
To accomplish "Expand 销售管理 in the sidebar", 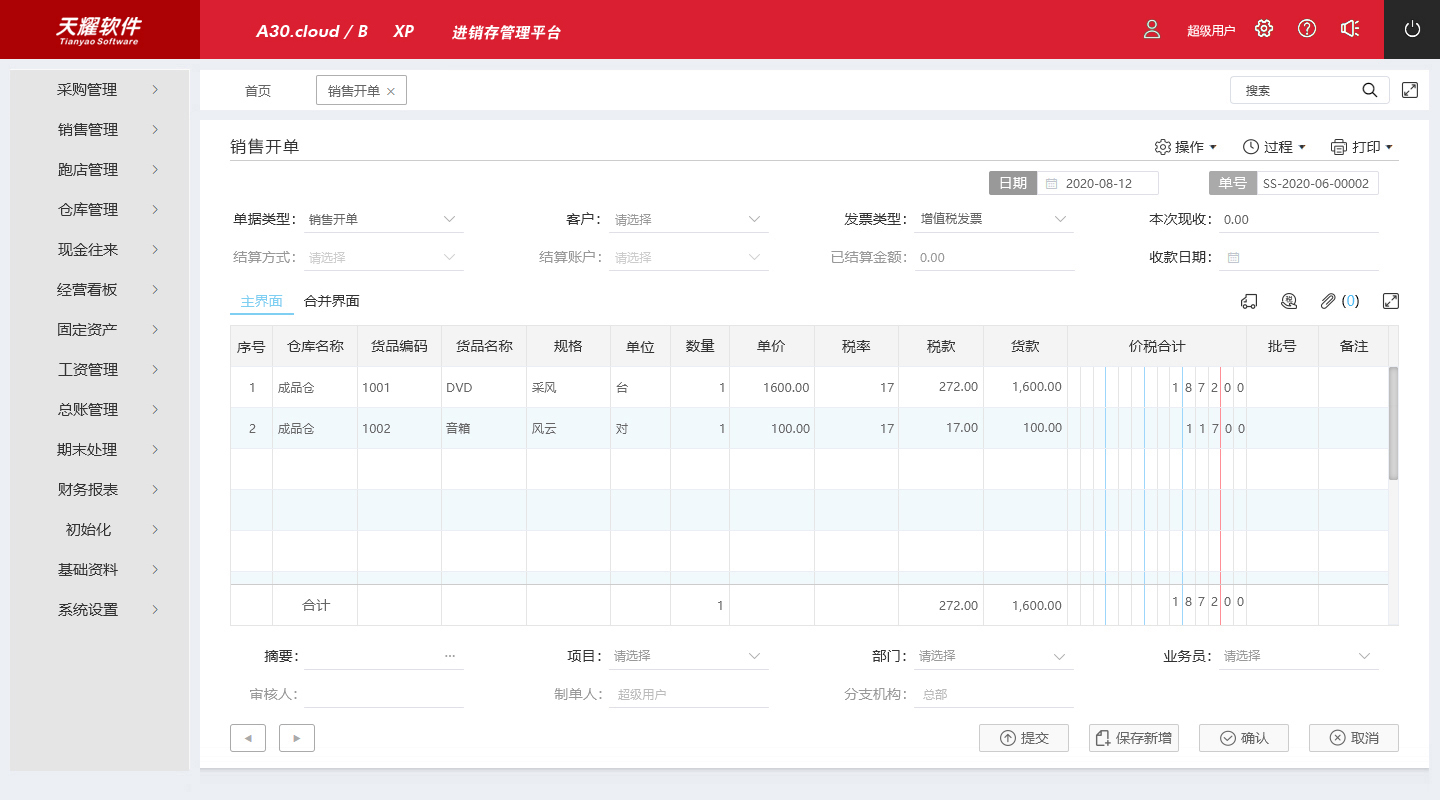I will (100, 130).
